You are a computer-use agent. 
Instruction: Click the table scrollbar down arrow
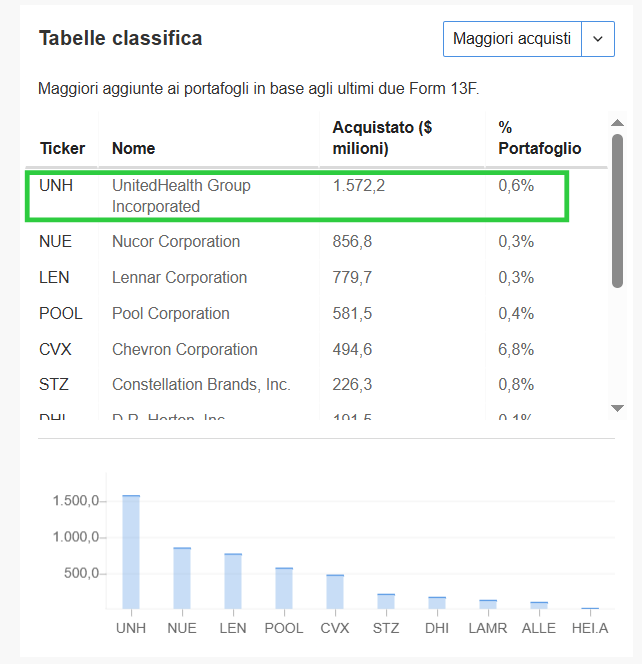pyautogui.click(x=617, y=408)
